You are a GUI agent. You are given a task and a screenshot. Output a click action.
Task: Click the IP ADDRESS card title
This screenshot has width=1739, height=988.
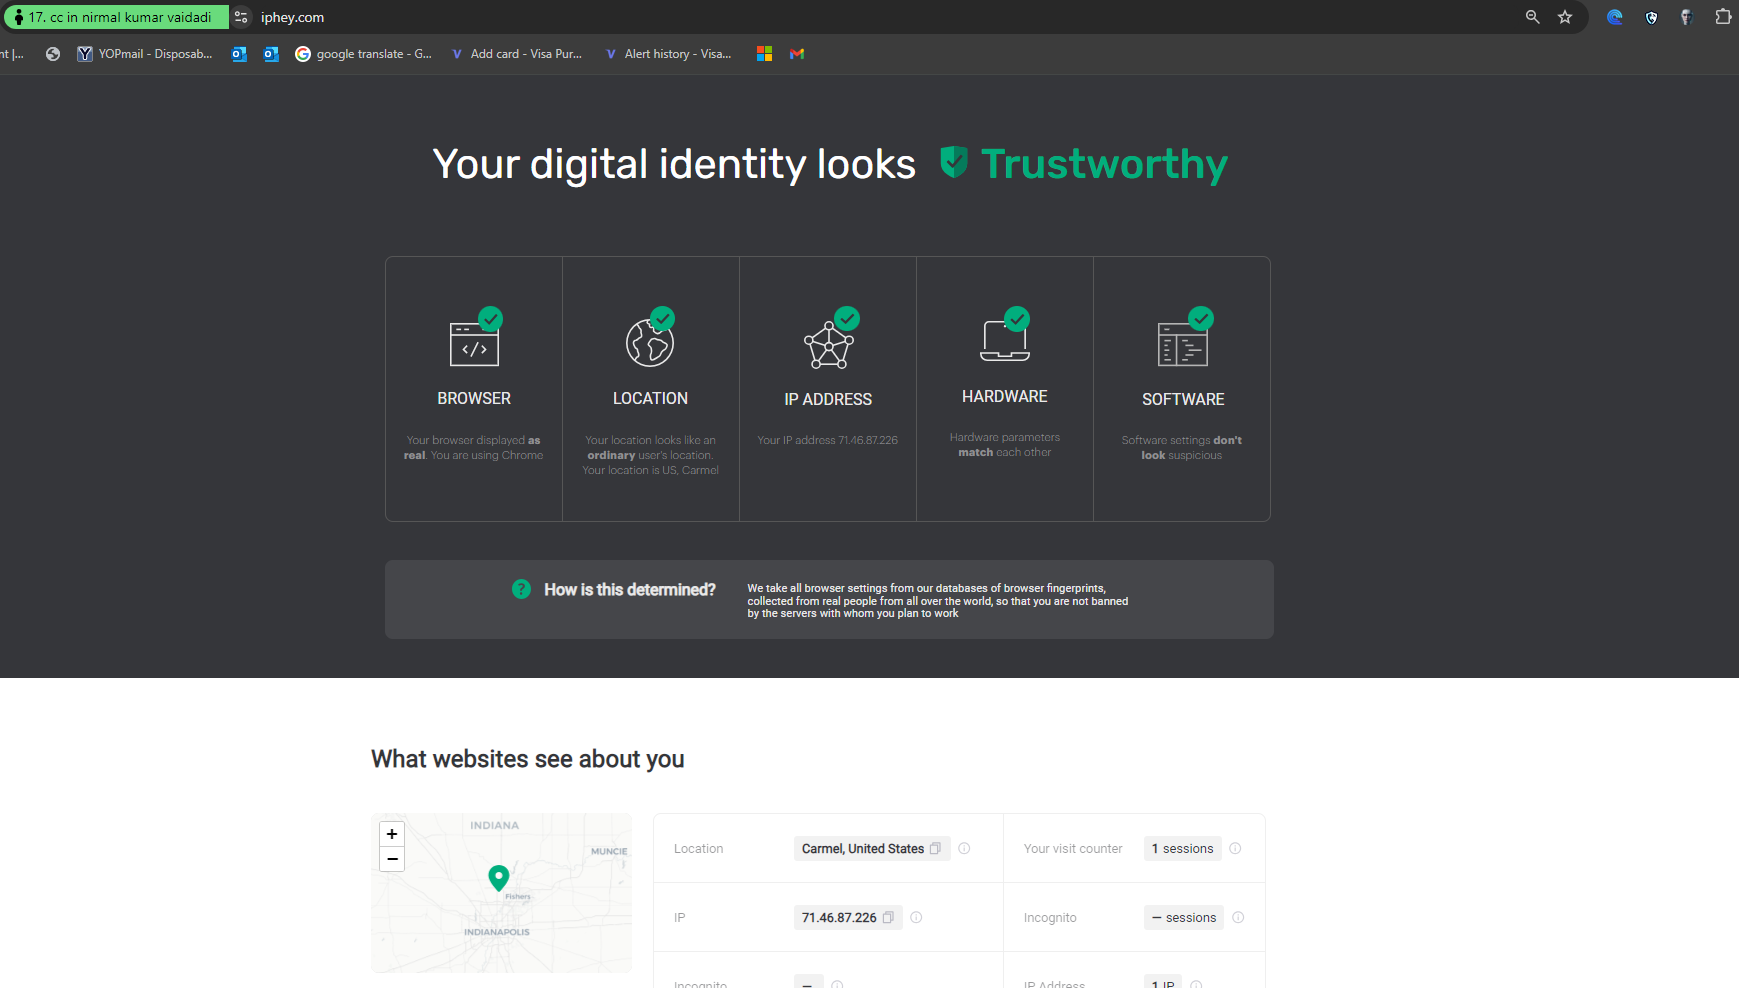828,399
